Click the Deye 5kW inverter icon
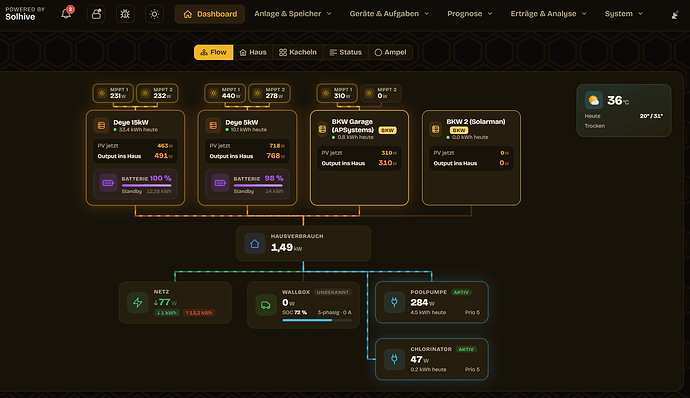This screenshot has height=398, width=690. point(213,125)
